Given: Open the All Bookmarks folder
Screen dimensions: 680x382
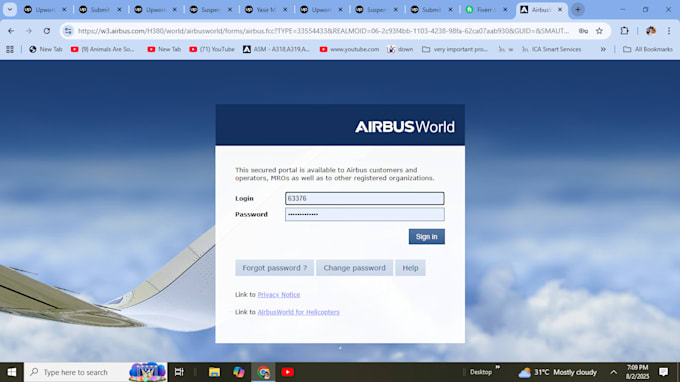Looking at the screenshot, I should pos(647,49).
